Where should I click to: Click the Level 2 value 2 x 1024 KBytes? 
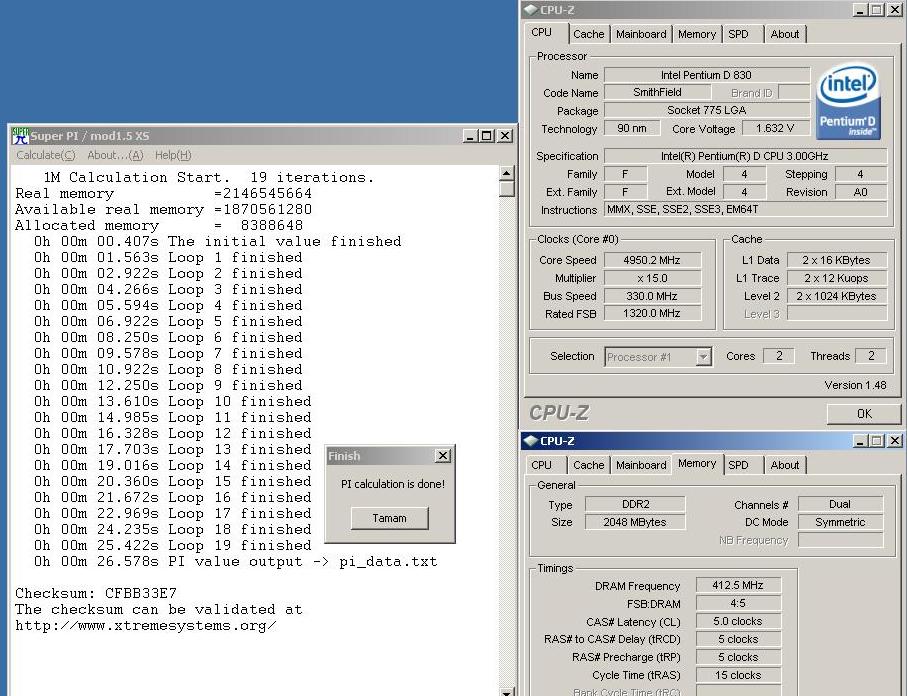836,296
